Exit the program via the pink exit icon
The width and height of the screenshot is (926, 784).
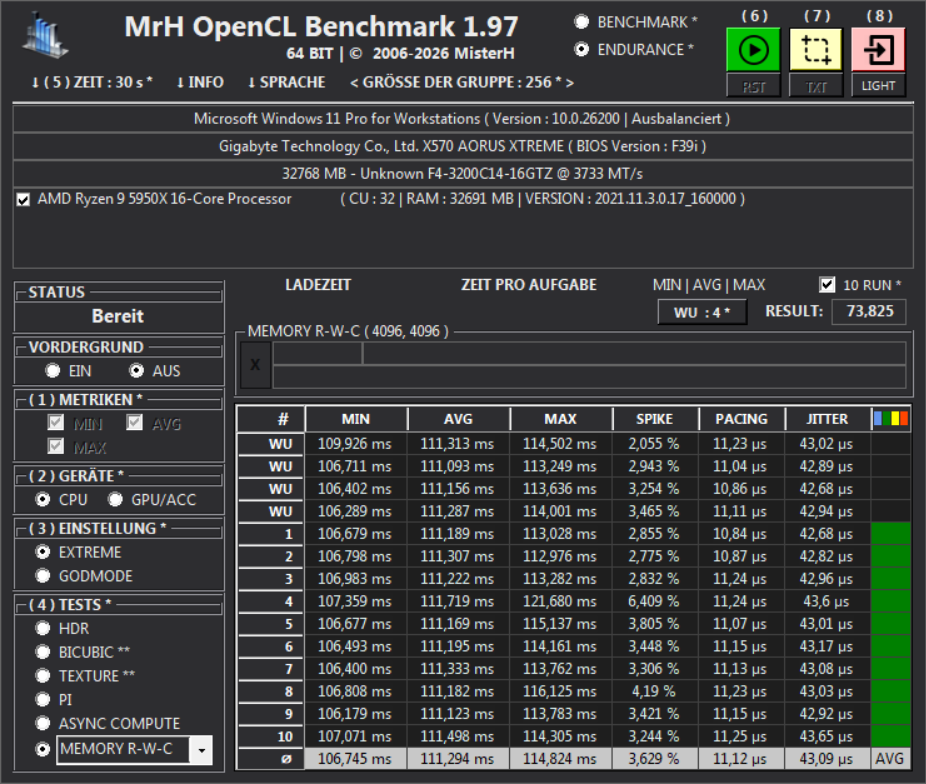pyautogui.click(x=878, y=50)
